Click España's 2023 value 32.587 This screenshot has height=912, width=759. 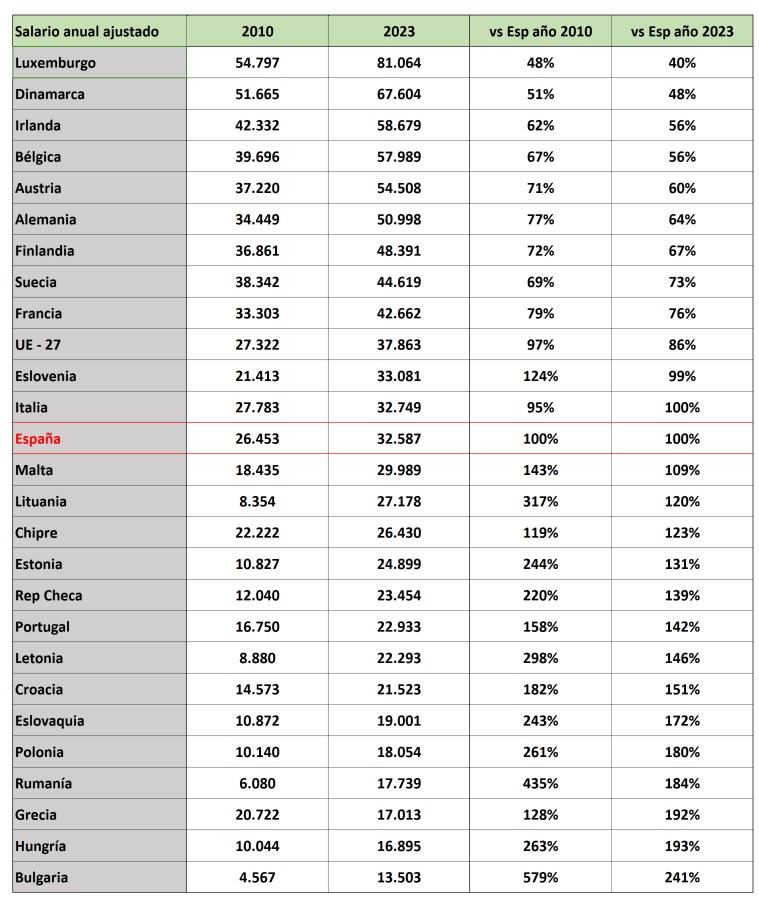[399, 439]
